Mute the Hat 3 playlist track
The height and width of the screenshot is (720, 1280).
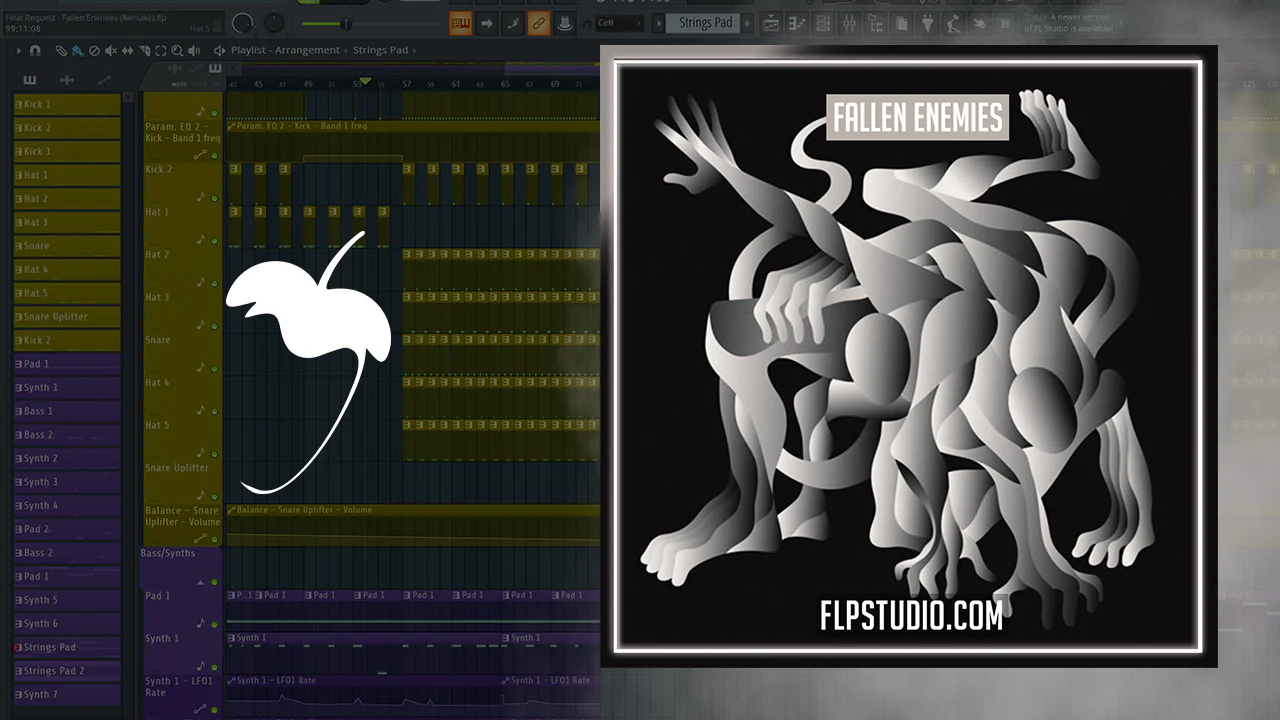214,326
